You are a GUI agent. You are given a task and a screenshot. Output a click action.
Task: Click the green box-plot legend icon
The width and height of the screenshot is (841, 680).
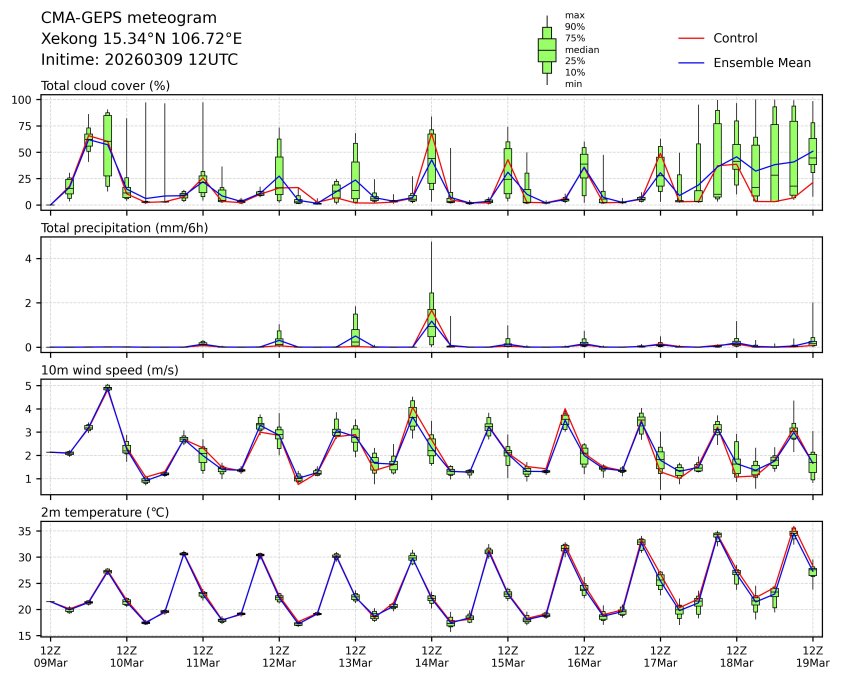pos(546,49)
